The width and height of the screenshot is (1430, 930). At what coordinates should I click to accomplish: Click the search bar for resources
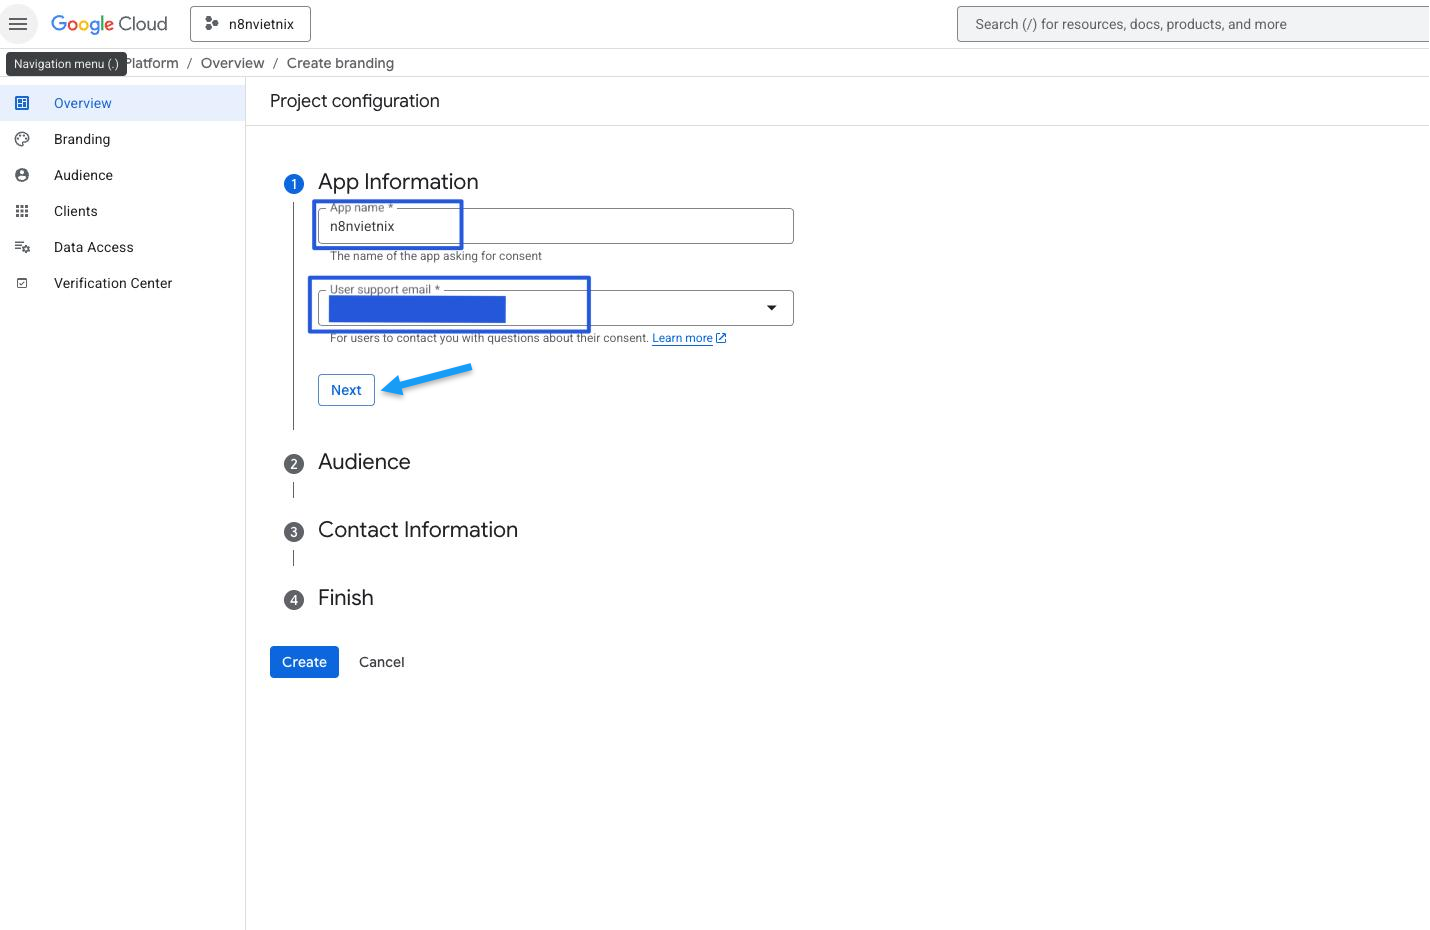pyautogui.click(x=1193, y=24)
